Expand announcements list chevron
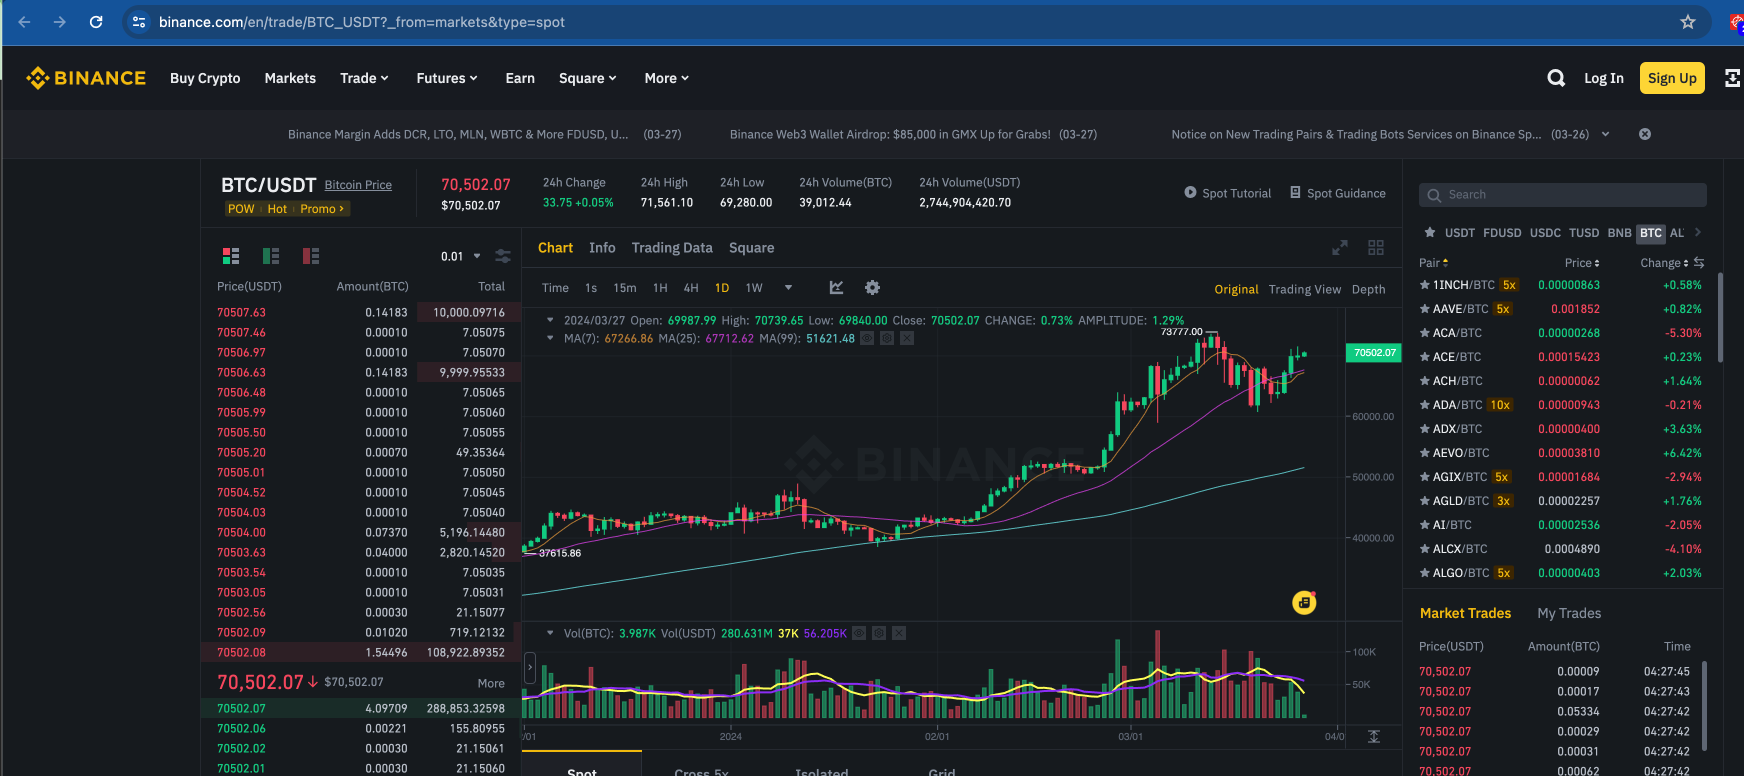The height and width of the screenshot is (776, 1744). click(1605, 134)
